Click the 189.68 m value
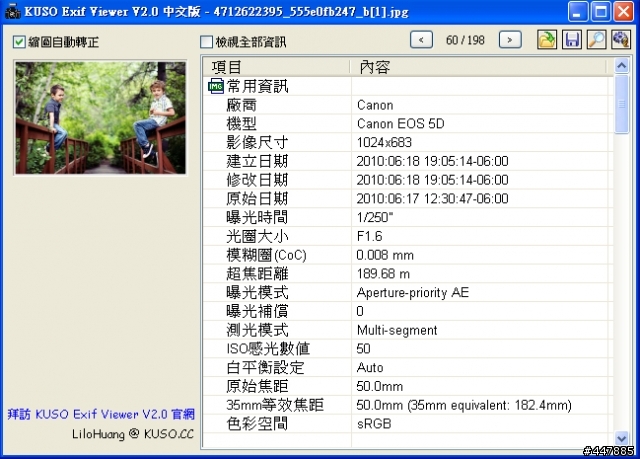640x459 pixels. pos(383,274)
